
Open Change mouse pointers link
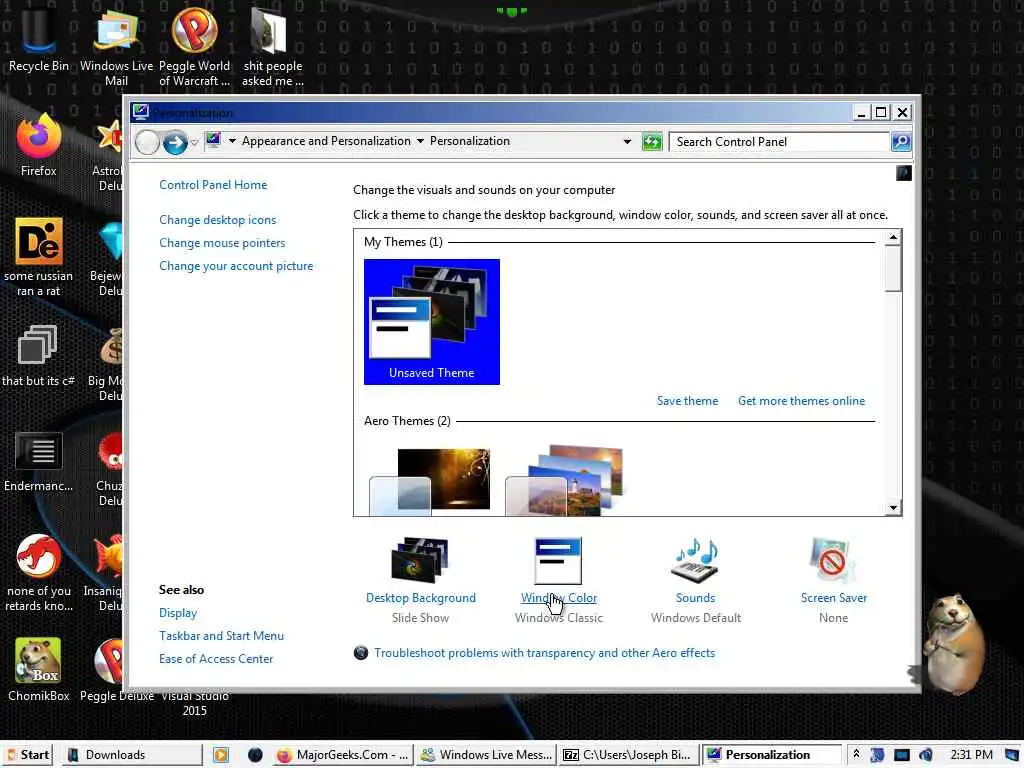tap(222, 243)
